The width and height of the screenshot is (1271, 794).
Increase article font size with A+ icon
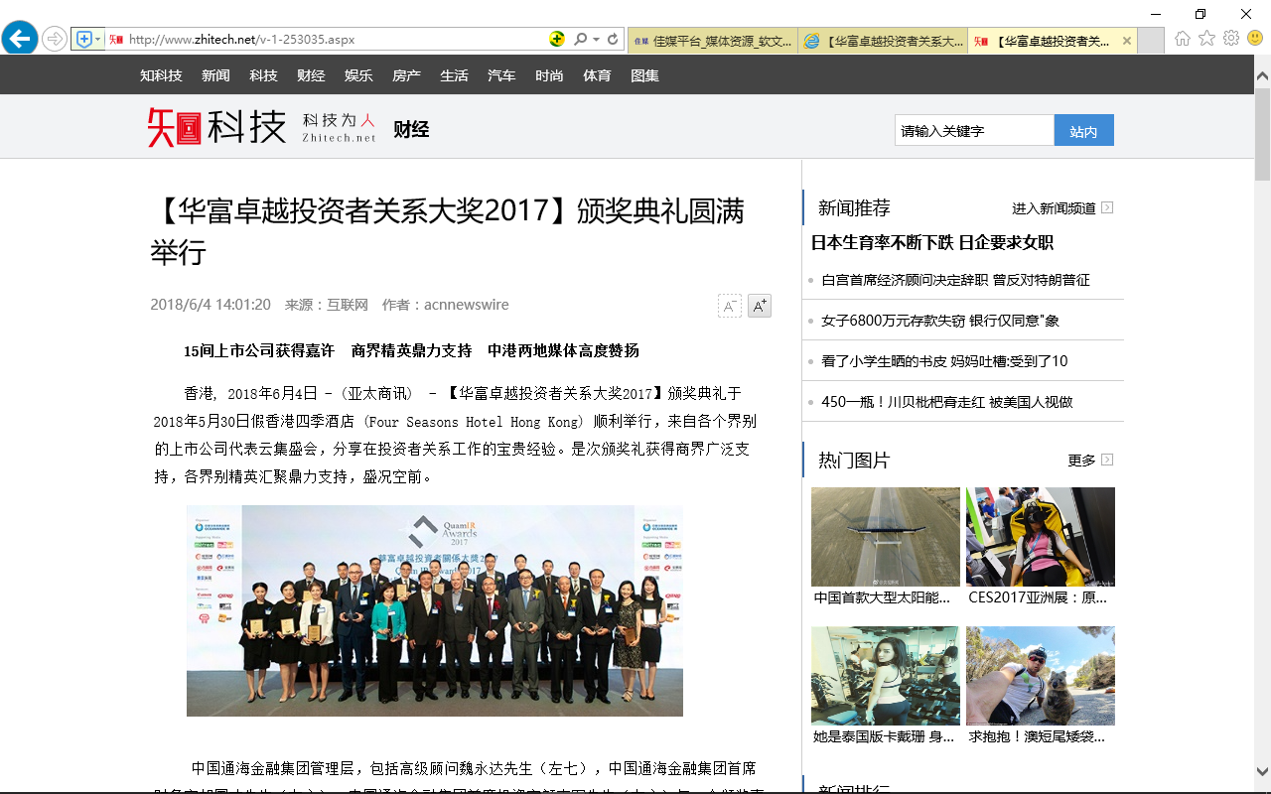click(x=760, y=306)
